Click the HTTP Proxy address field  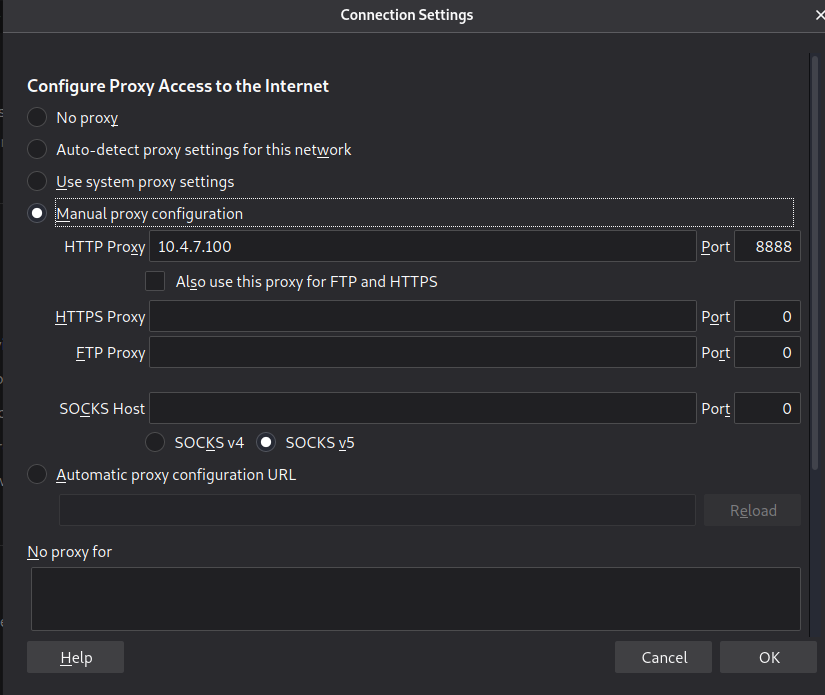(x=422, y=247)
